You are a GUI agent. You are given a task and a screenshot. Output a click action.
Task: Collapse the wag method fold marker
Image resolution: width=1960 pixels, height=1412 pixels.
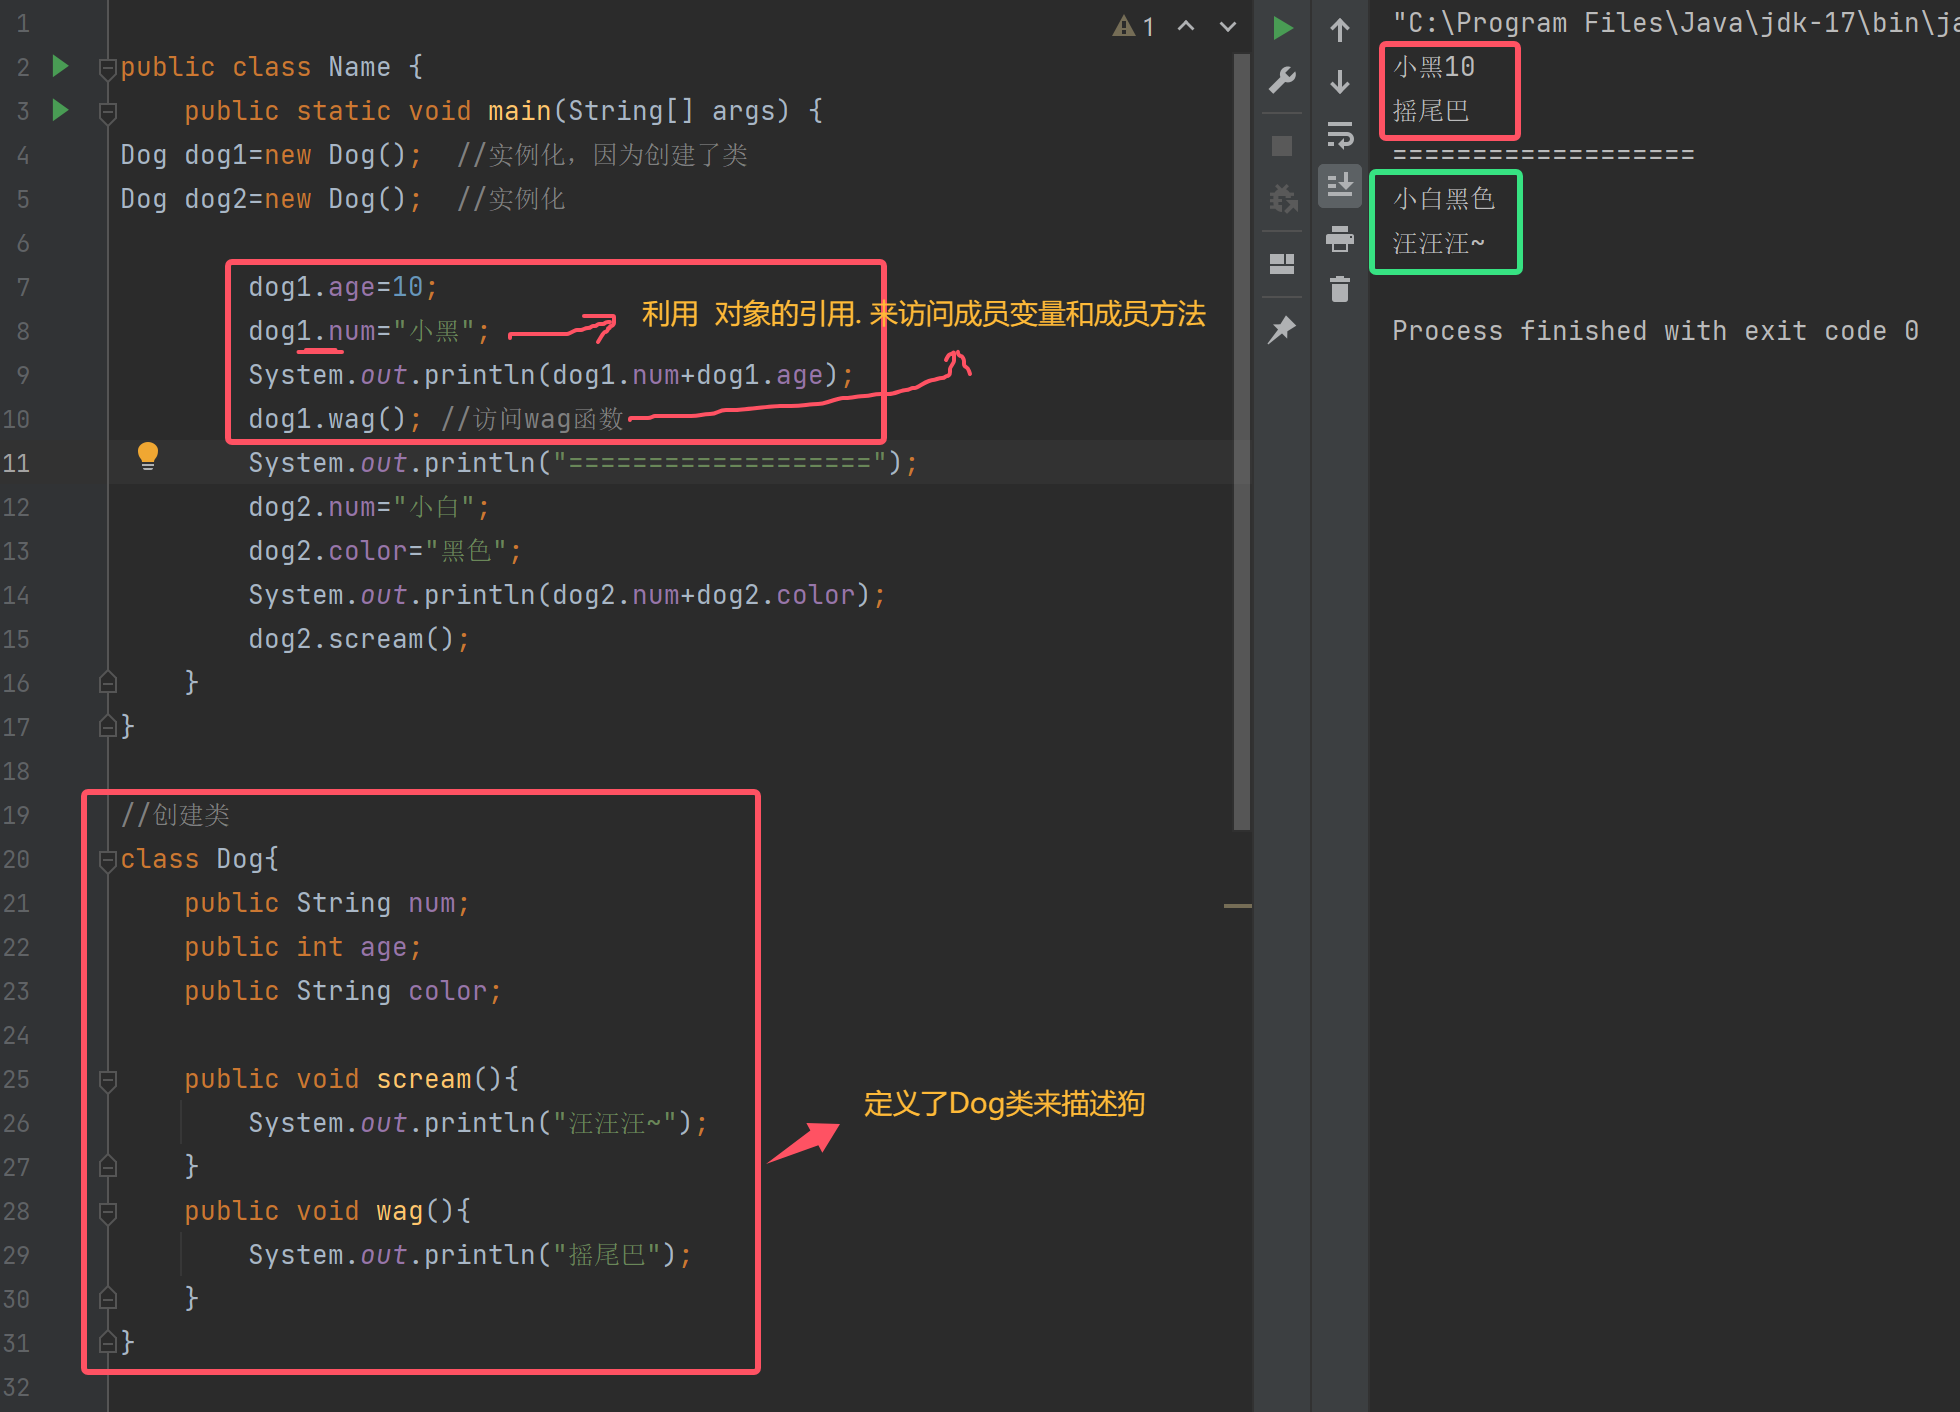click(x=108, y=1212)
